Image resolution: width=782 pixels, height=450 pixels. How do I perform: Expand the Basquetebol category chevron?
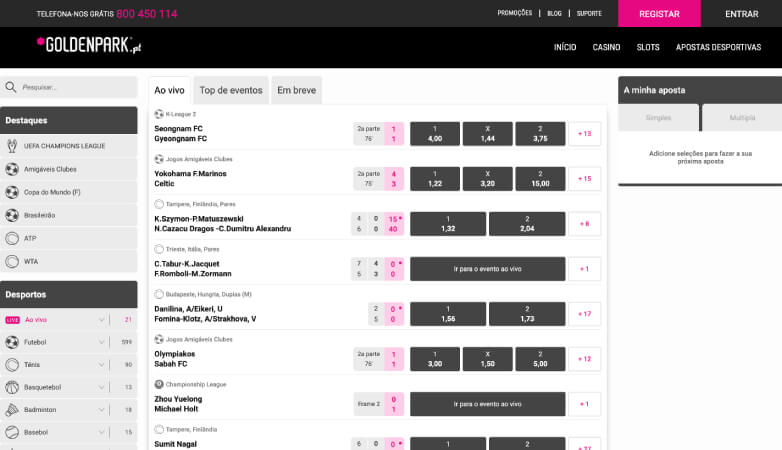click(101, 387)
